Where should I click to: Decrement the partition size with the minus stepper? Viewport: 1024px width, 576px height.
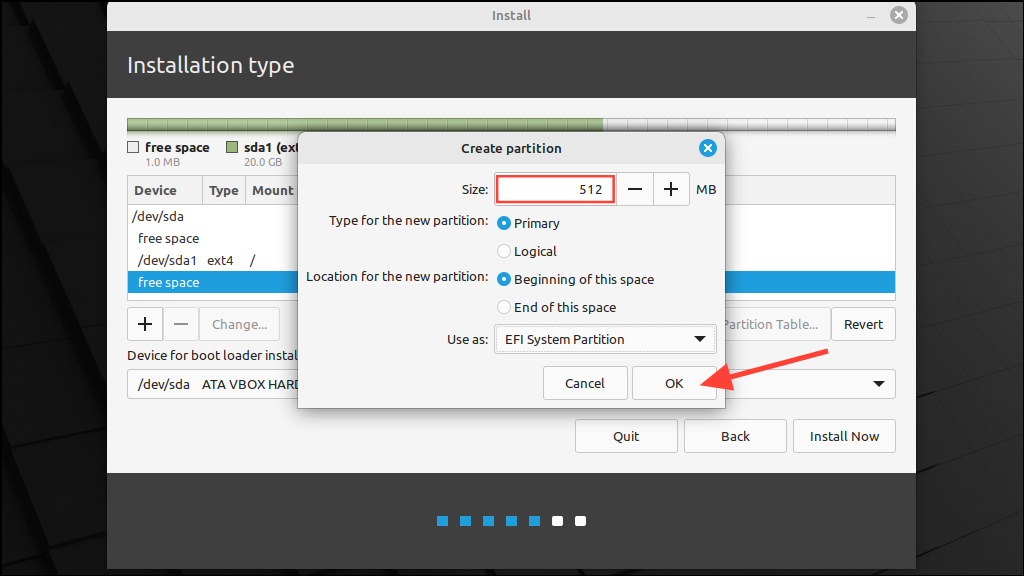[x=635, y=188]
